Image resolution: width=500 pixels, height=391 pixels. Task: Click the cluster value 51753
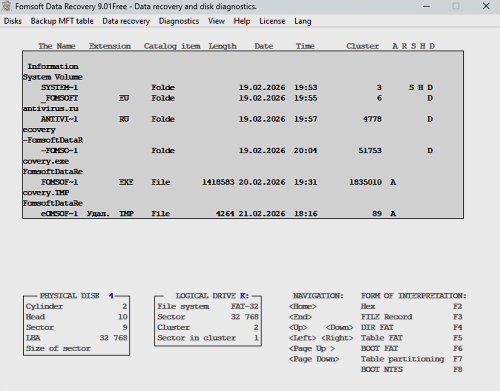click(370, 150)
